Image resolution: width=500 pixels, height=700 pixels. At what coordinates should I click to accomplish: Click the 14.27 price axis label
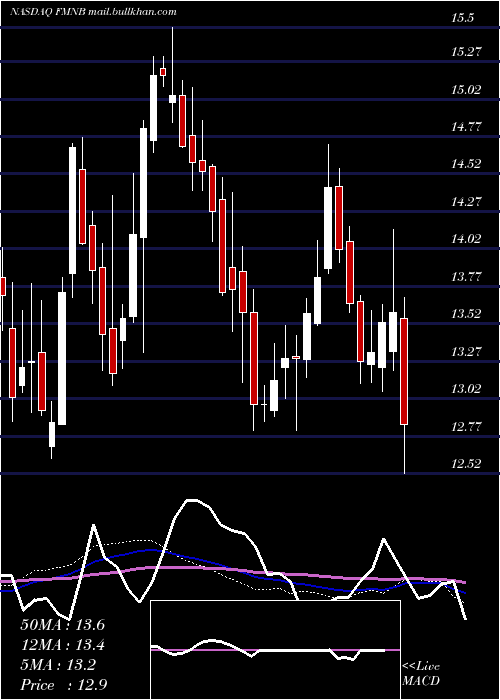click(466, 202)
